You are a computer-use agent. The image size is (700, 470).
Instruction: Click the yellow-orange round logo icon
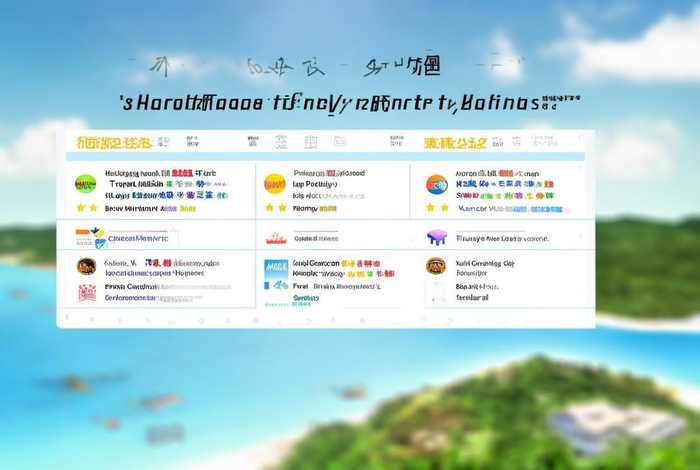pos(275,183)
